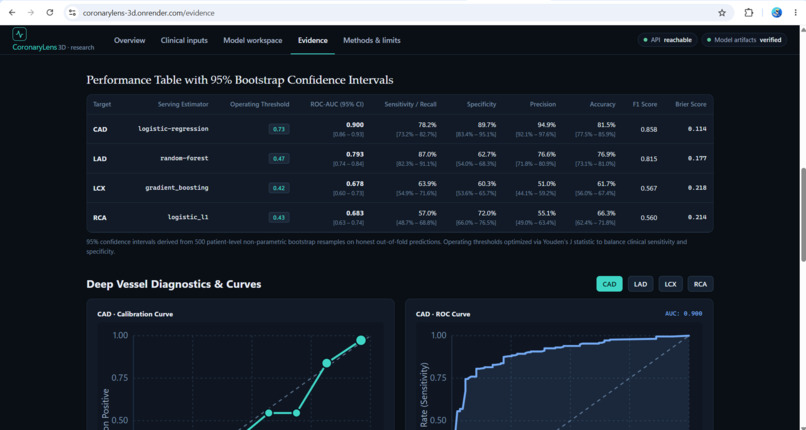Click RCA Brier score 0.214

point(697,217)
